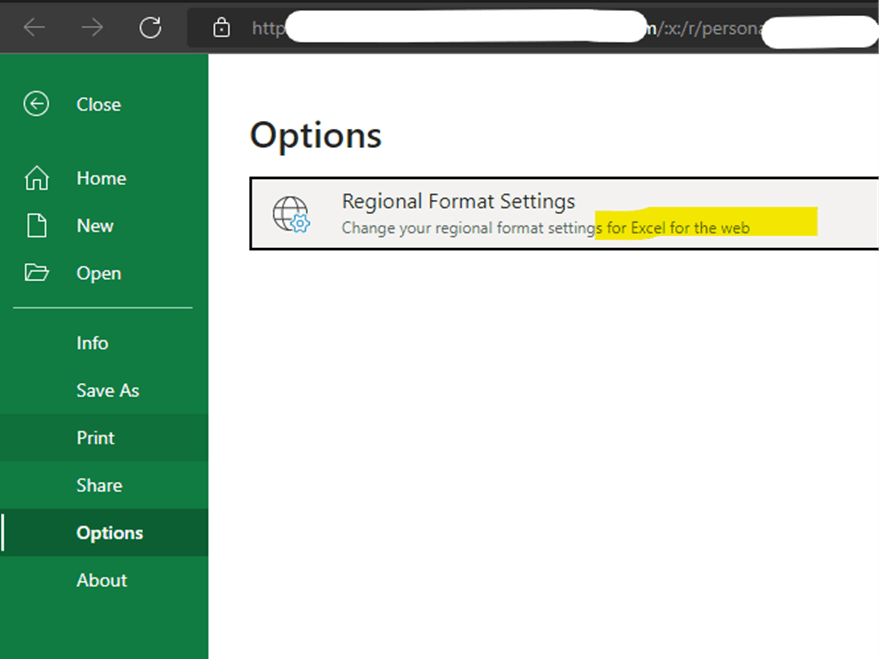The image size is (880, 659).
Task: Click the globe gear Regional Format icon
Action: pyautogui.click(x=291, y=214)
